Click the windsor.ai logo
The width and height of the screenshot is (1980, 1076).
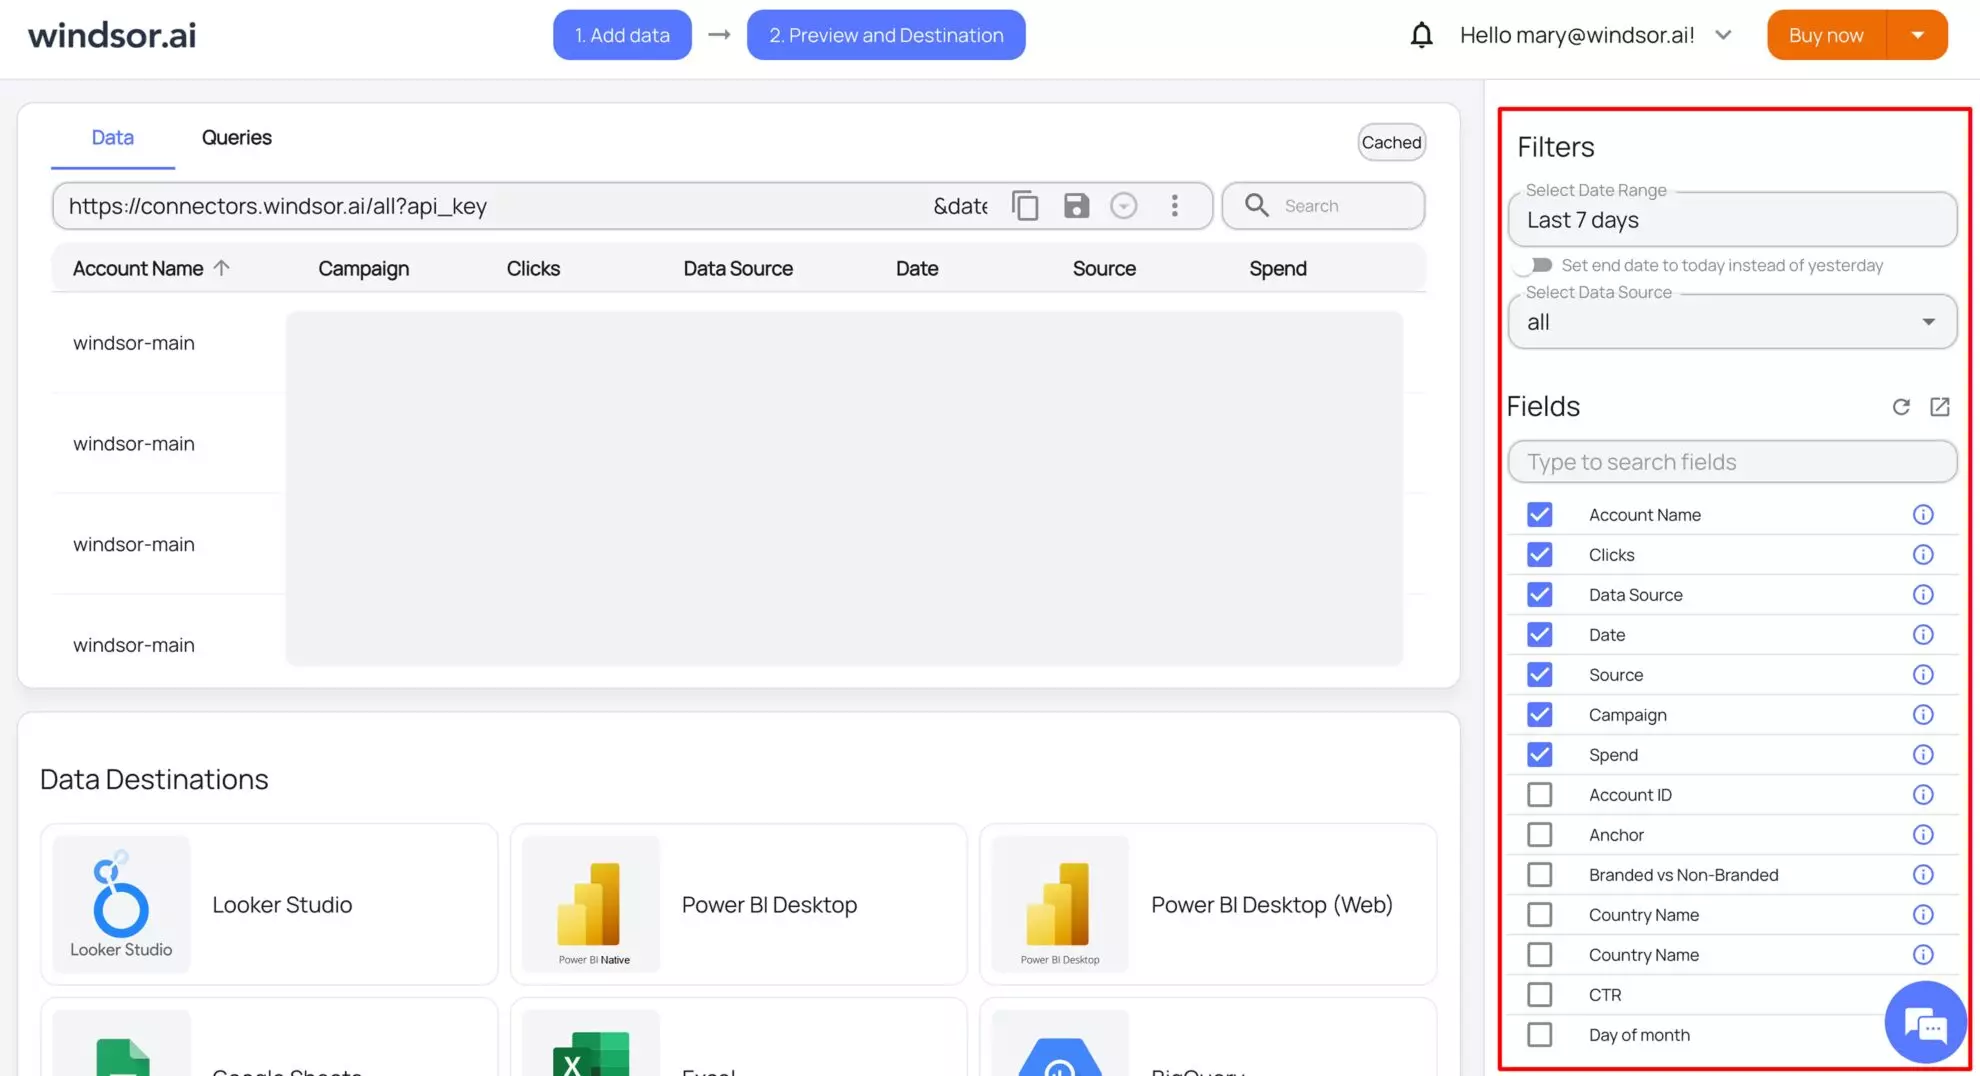point(112,35)
